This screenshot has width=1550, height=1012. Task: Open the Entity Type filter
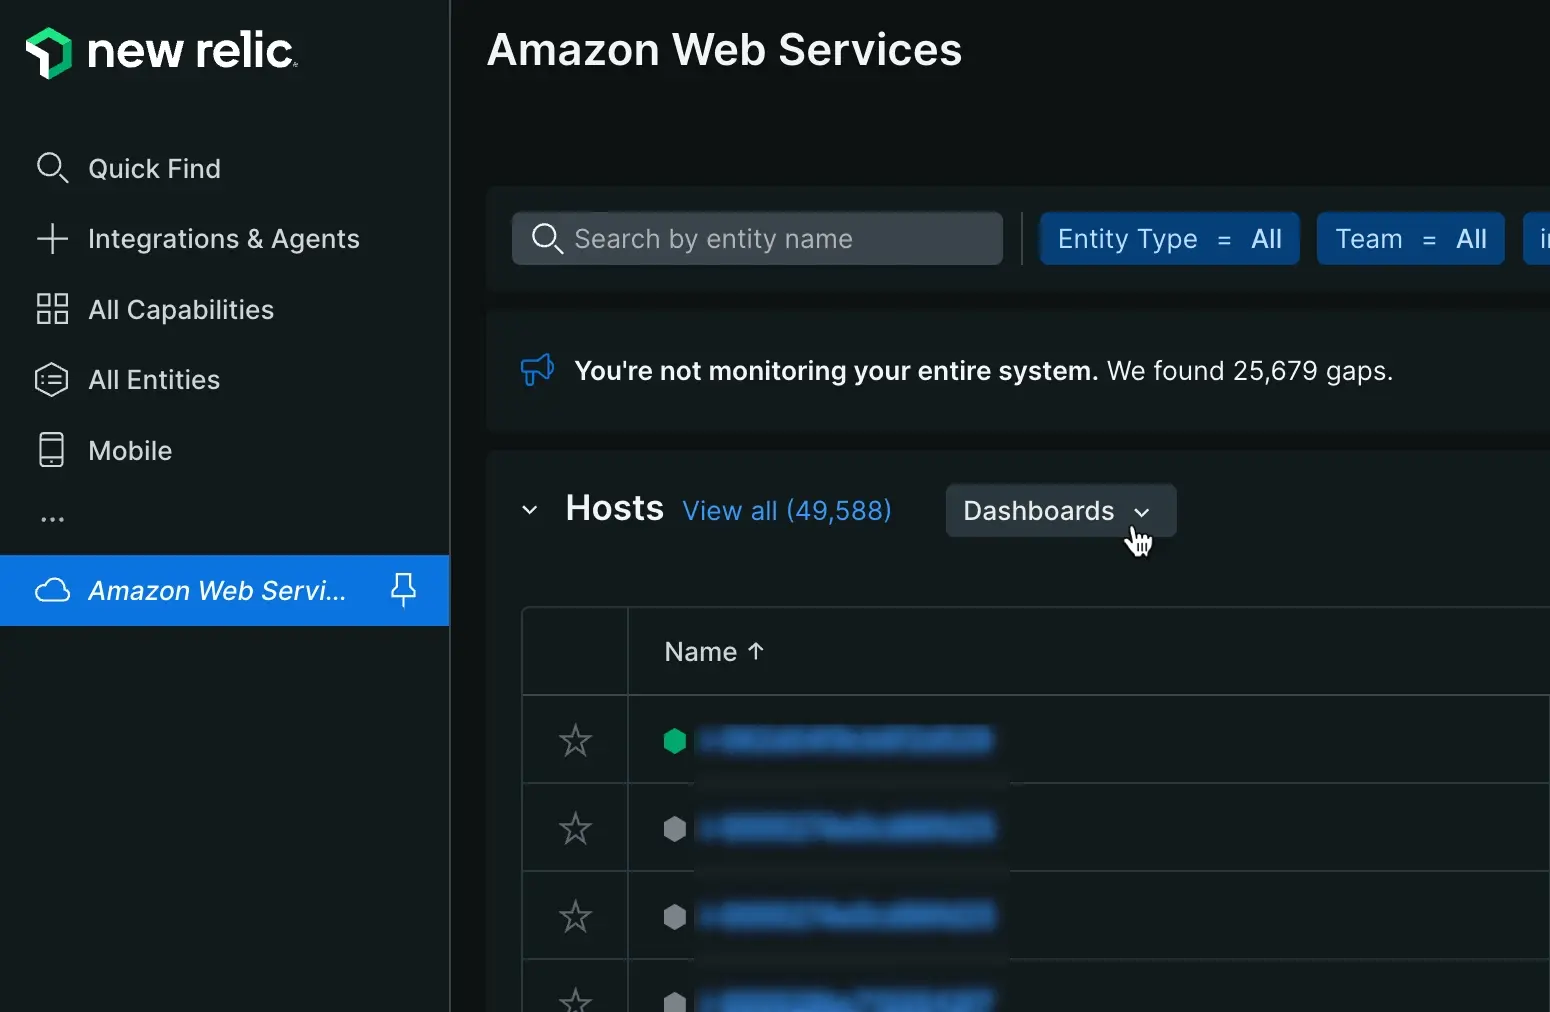[1169, 239]
